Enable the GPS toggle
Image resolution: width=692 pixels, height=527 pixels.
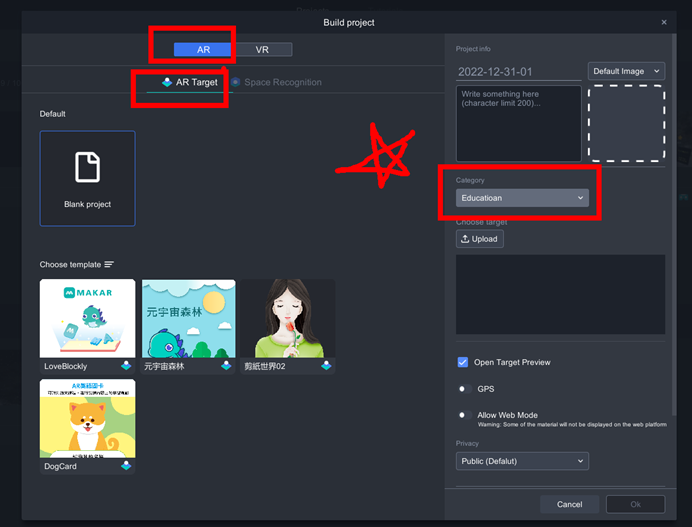[464, 389]
